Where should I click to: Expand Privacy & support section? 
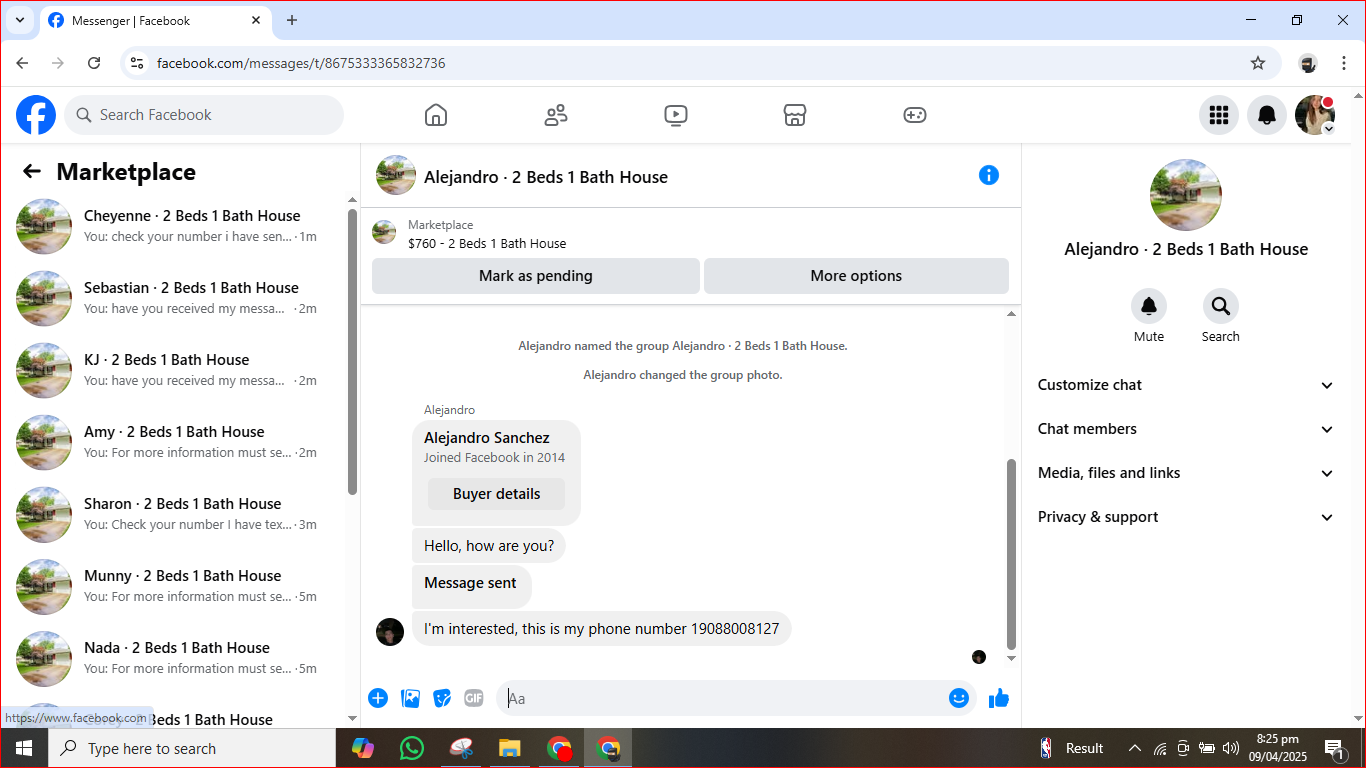[x=1186, y=517]
